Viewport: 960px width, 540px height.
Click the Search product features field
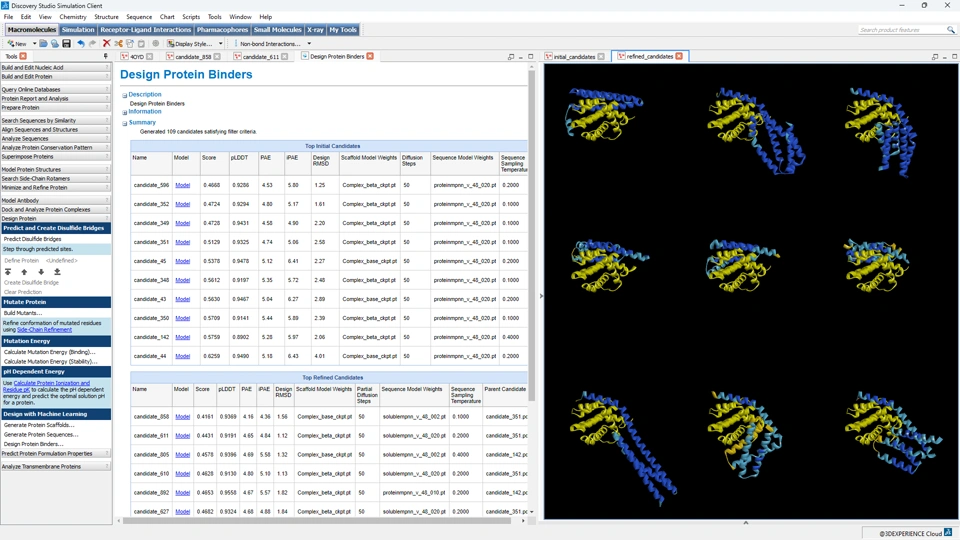tap(902, 29)
